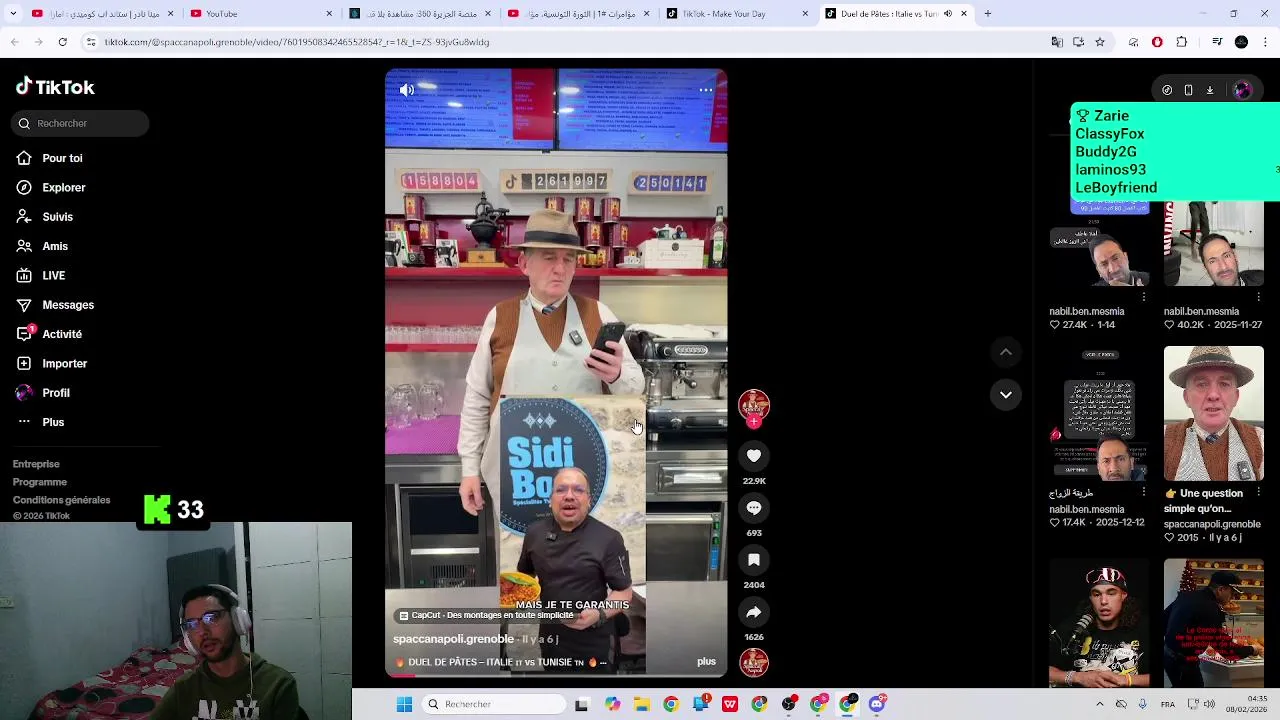Screen dimensions: 1280x720
Task: Click the TikTok Rechercher search field
Action: pyautogui.click(x=82, y=123)
